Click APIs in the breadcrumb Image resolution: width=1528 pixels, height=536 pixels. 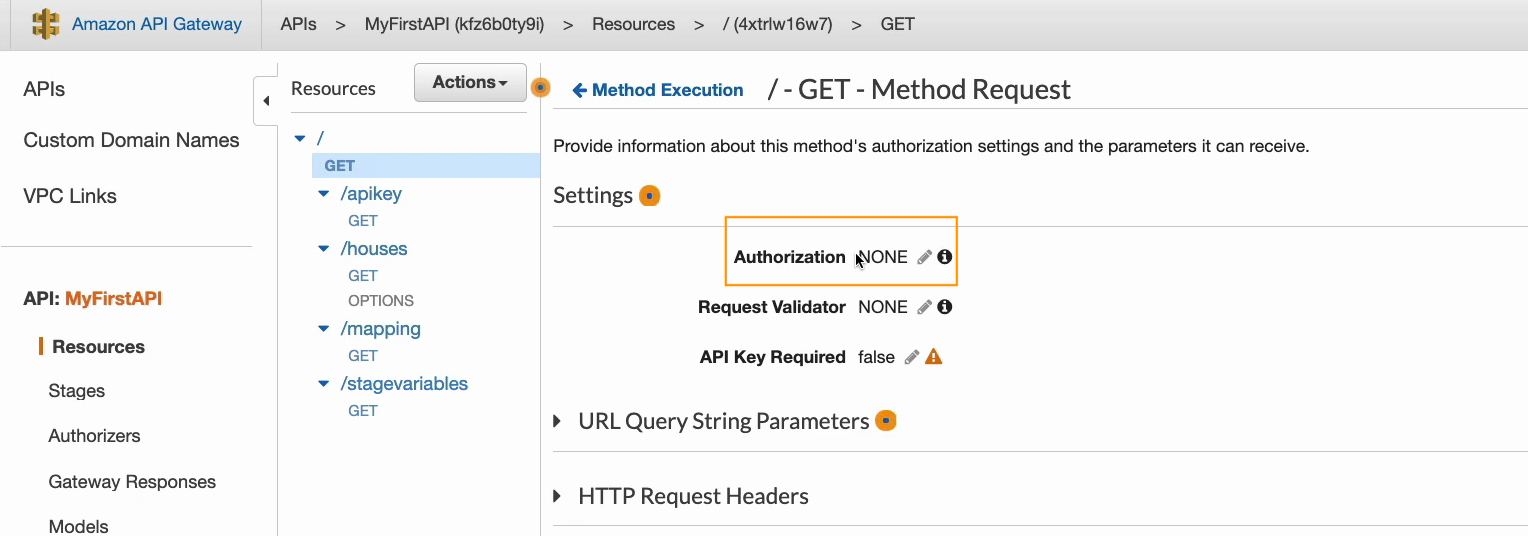[299, 24]
